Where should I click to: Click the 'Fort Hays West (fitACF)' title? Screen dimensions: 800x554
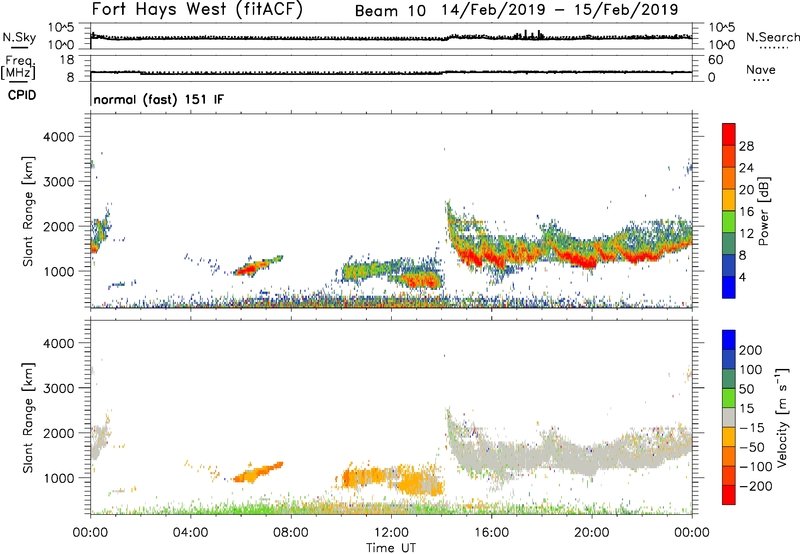tap(197, 9)
